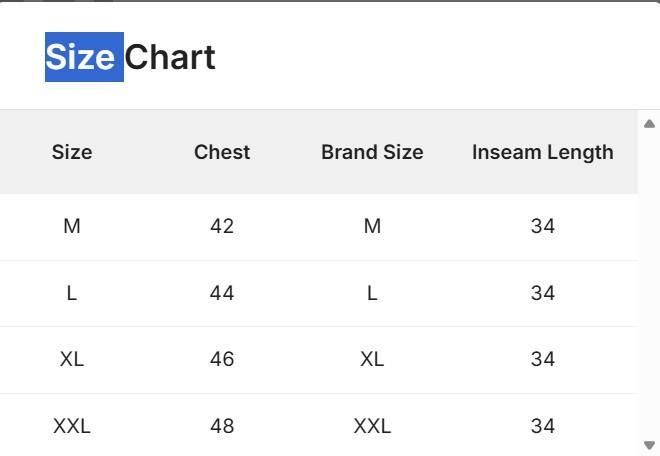
Task: Select "XL" in the Size column
Action: click(x=72, y=359)
